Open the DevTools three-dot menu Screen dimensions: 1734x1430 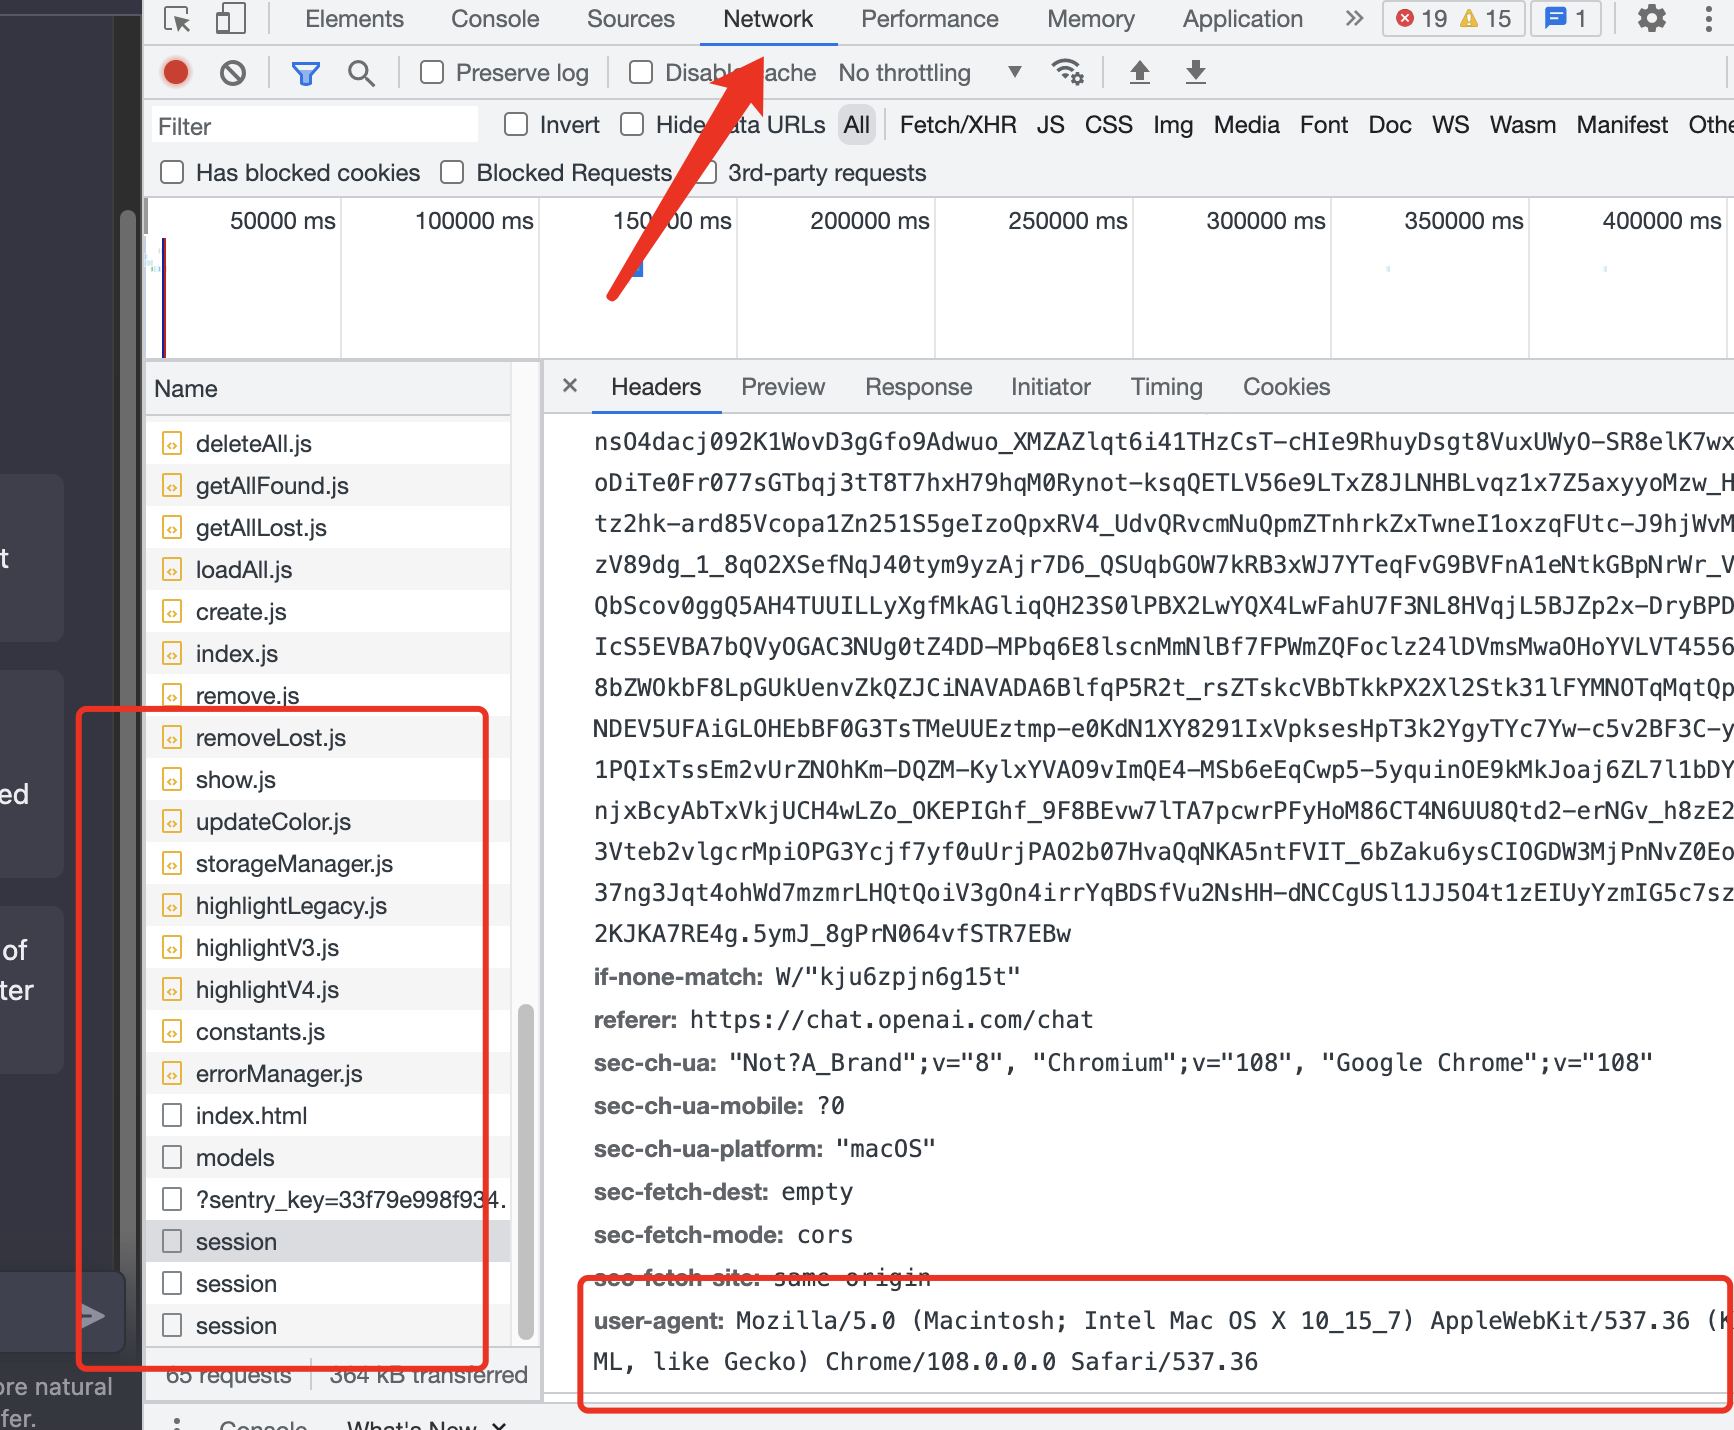(1708, 19)
